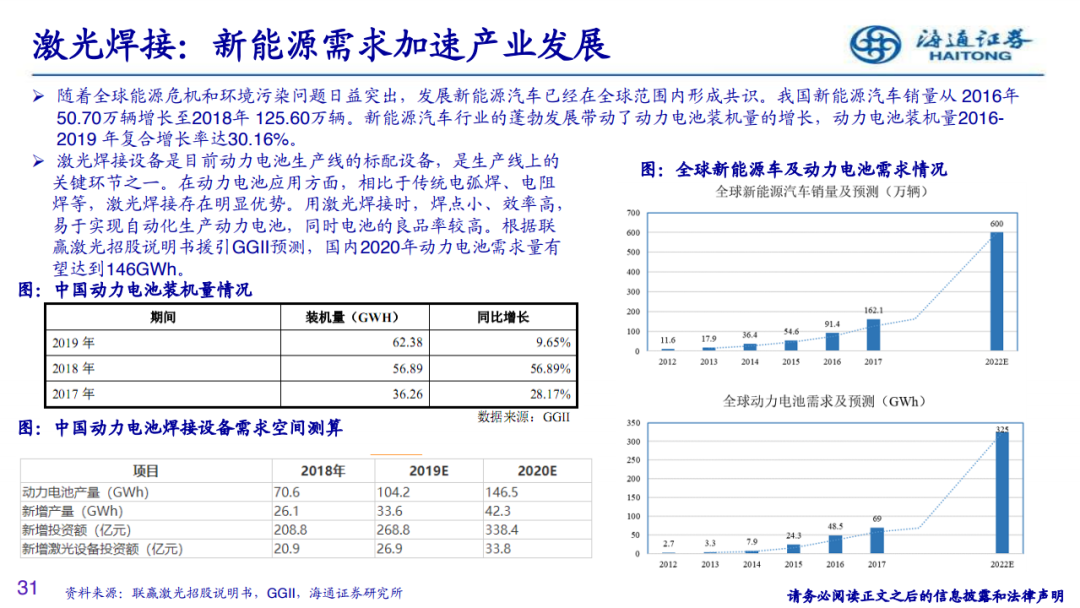Click chart title 全球新能源汽车销量及预测（万辆）
The image size is (1080, 608).
(825, 191)
